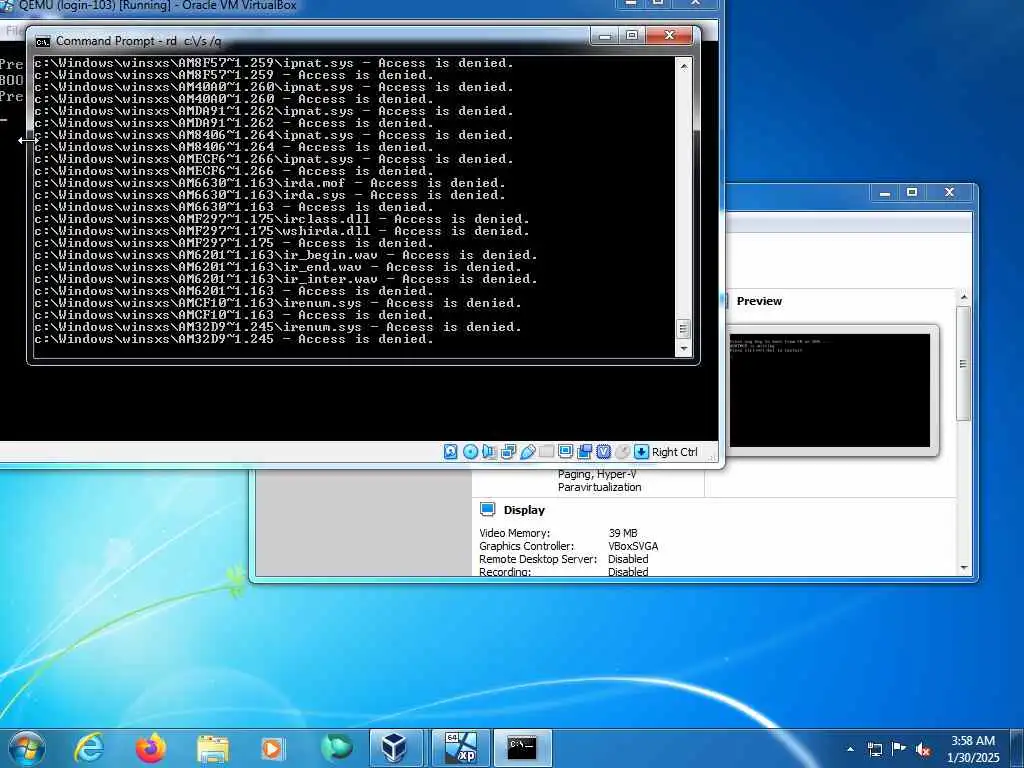Screen dimensions: 1024x768
Task: Open the Command Prompt title bar system icon
Action: (x=42, y=42)
